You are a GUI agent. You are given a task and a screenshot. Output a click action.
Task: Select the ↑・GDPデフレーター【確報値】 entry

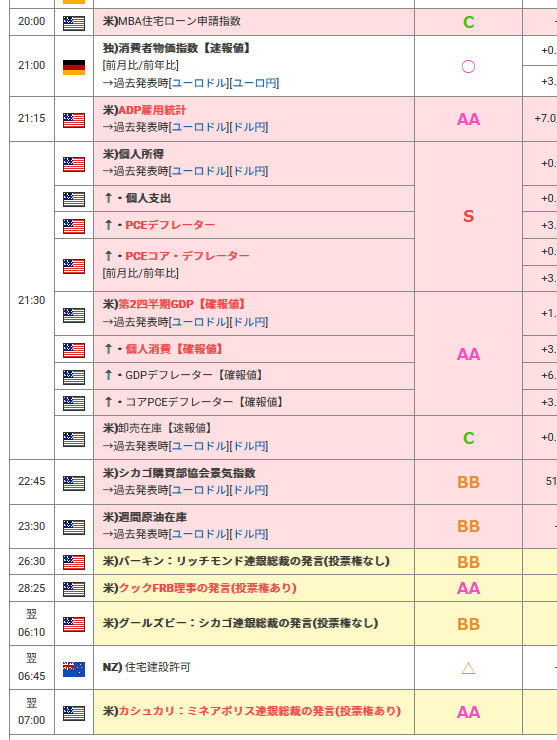tap(184, 375)
